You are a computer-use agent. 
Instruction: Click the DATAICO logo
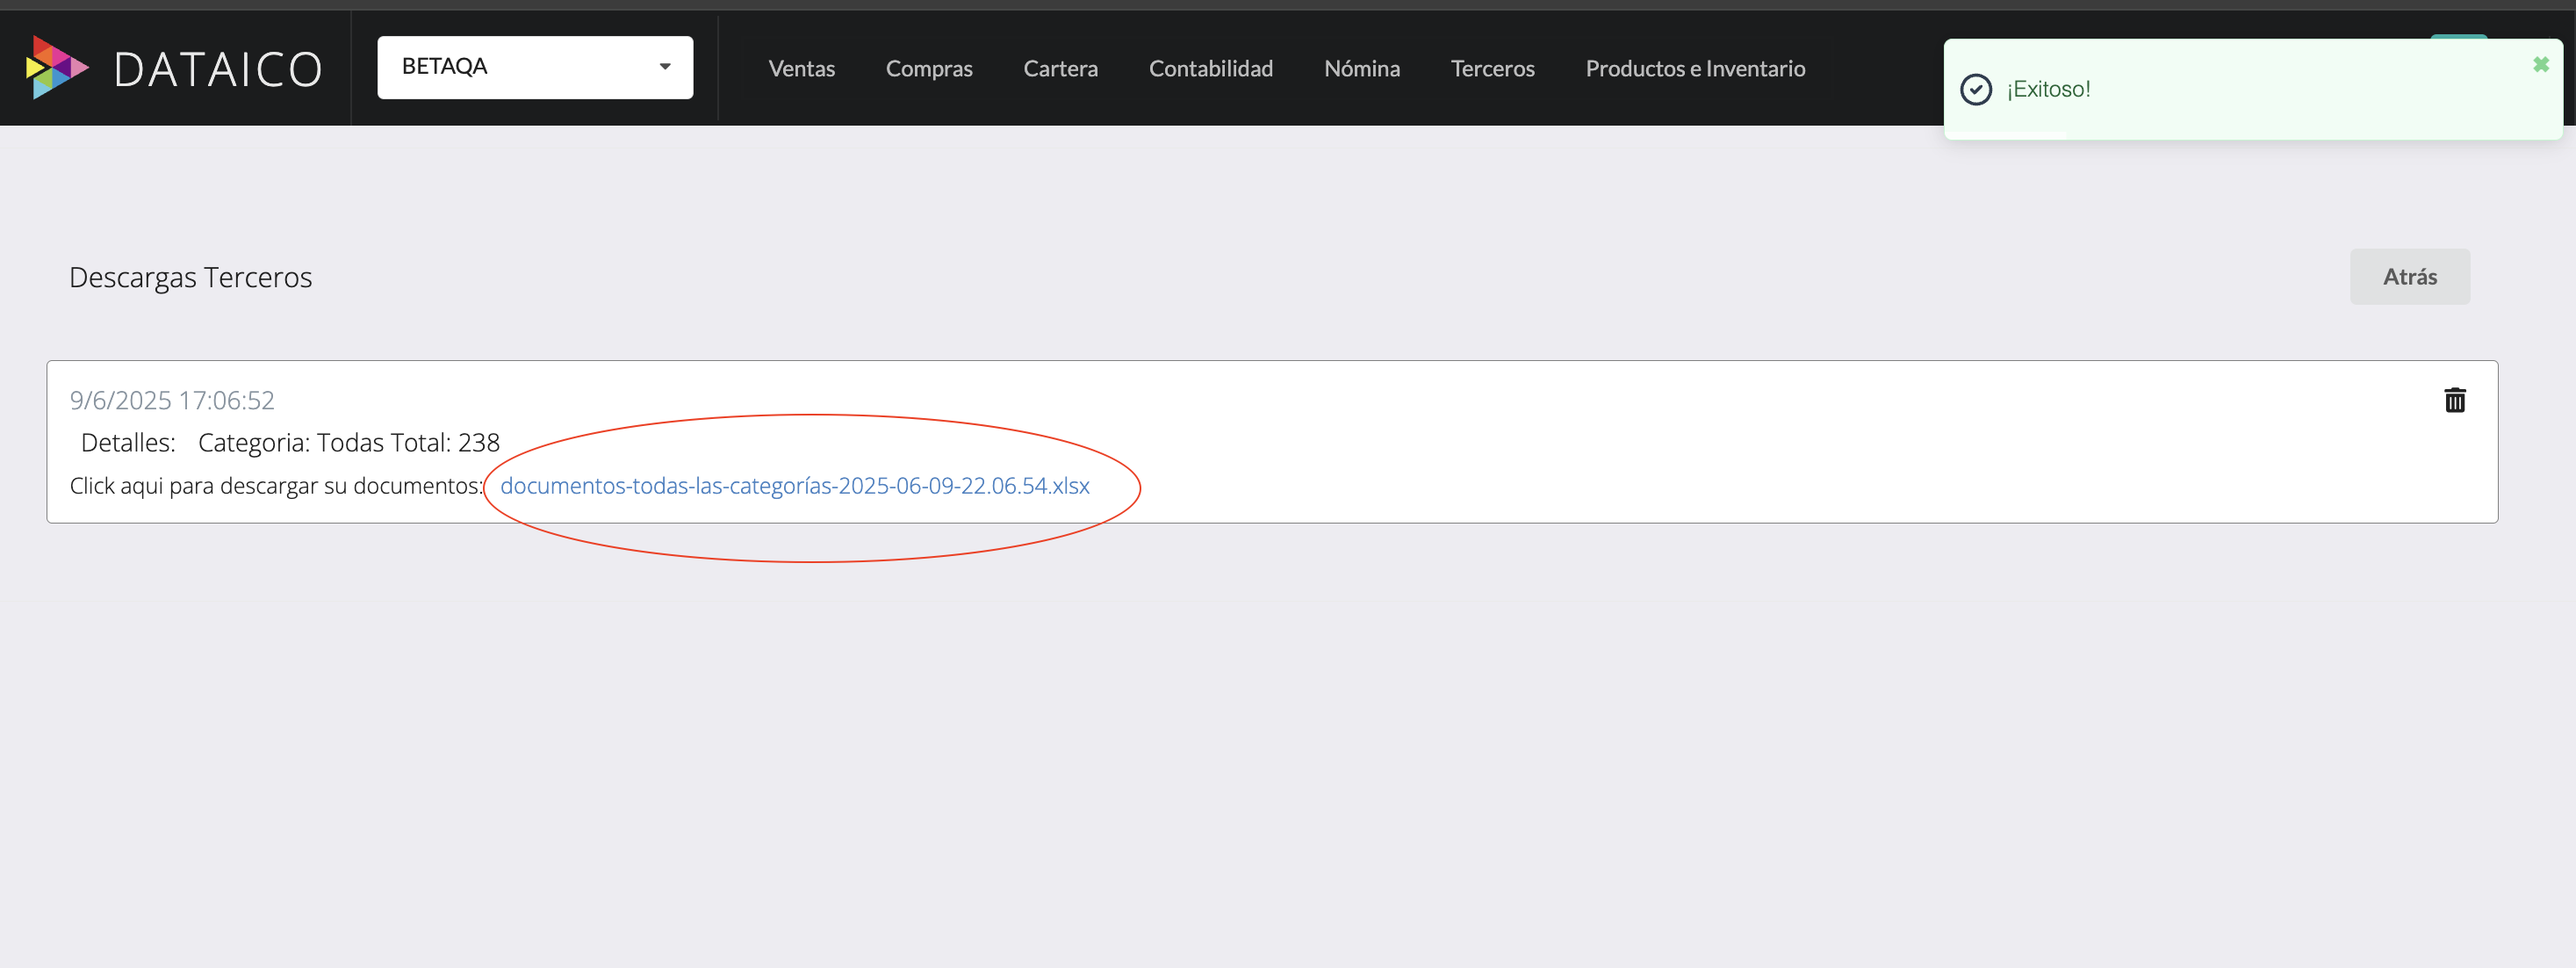coord(174,68)
